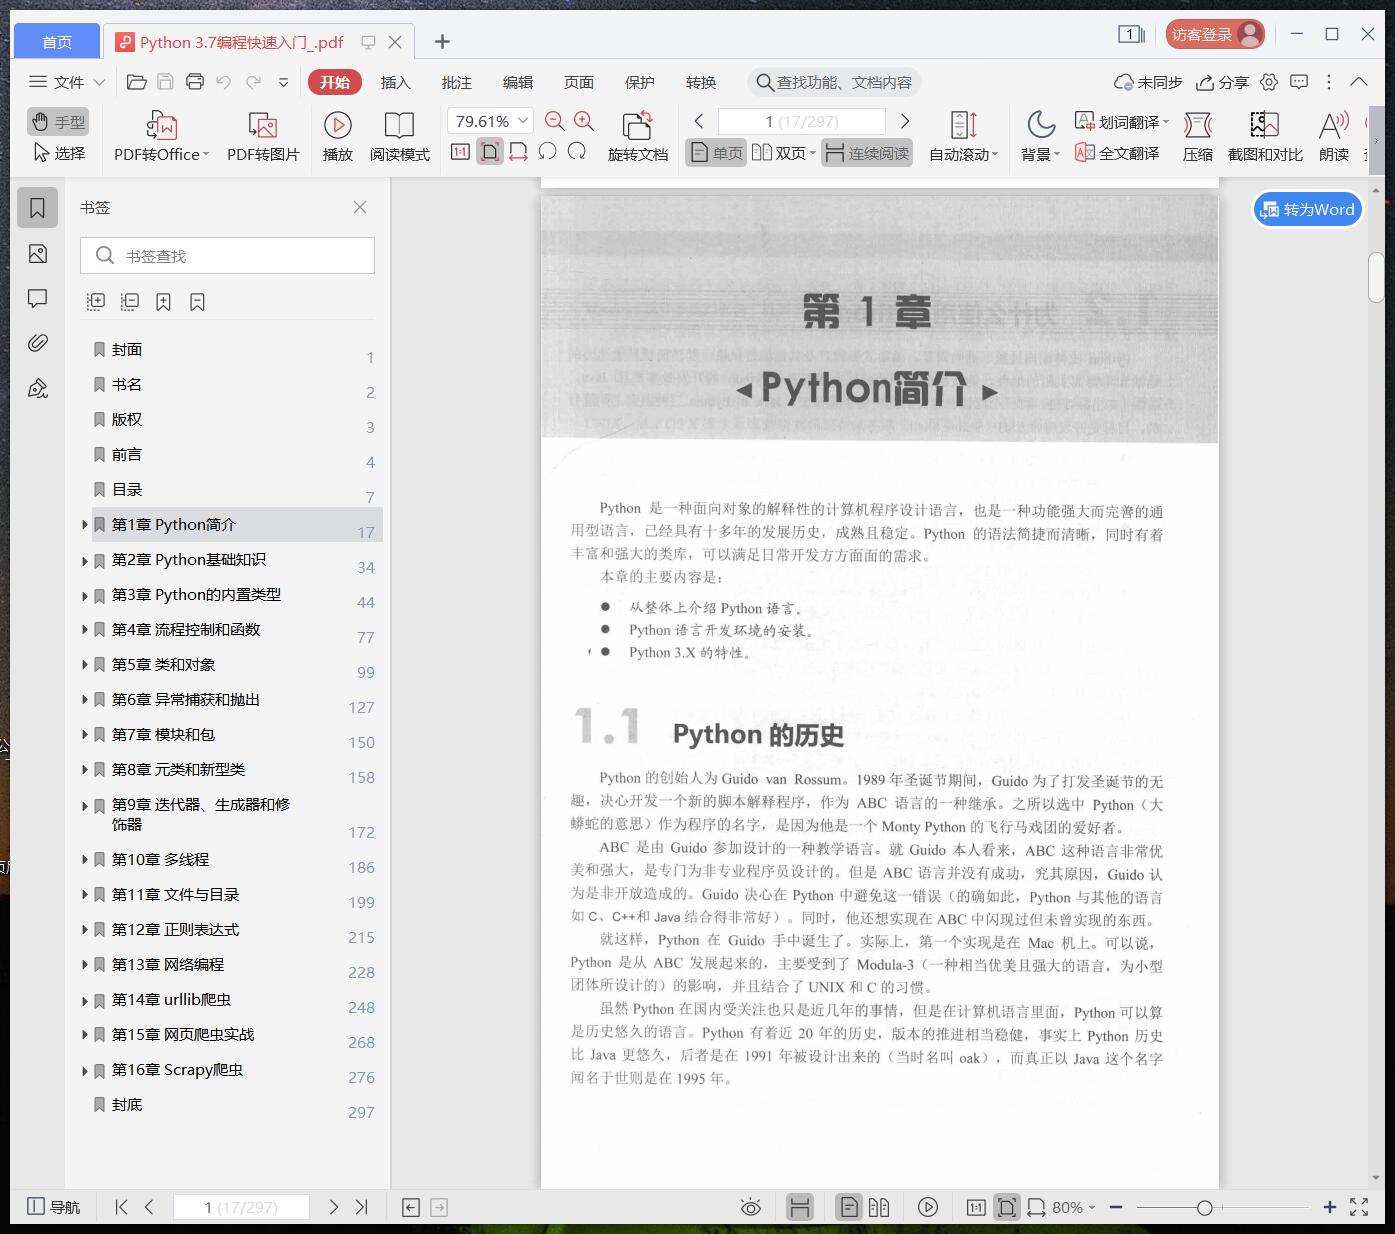Open a new tab with plus button
The width and height of the screenshot is (1395, 1234).
coord(442,41)
